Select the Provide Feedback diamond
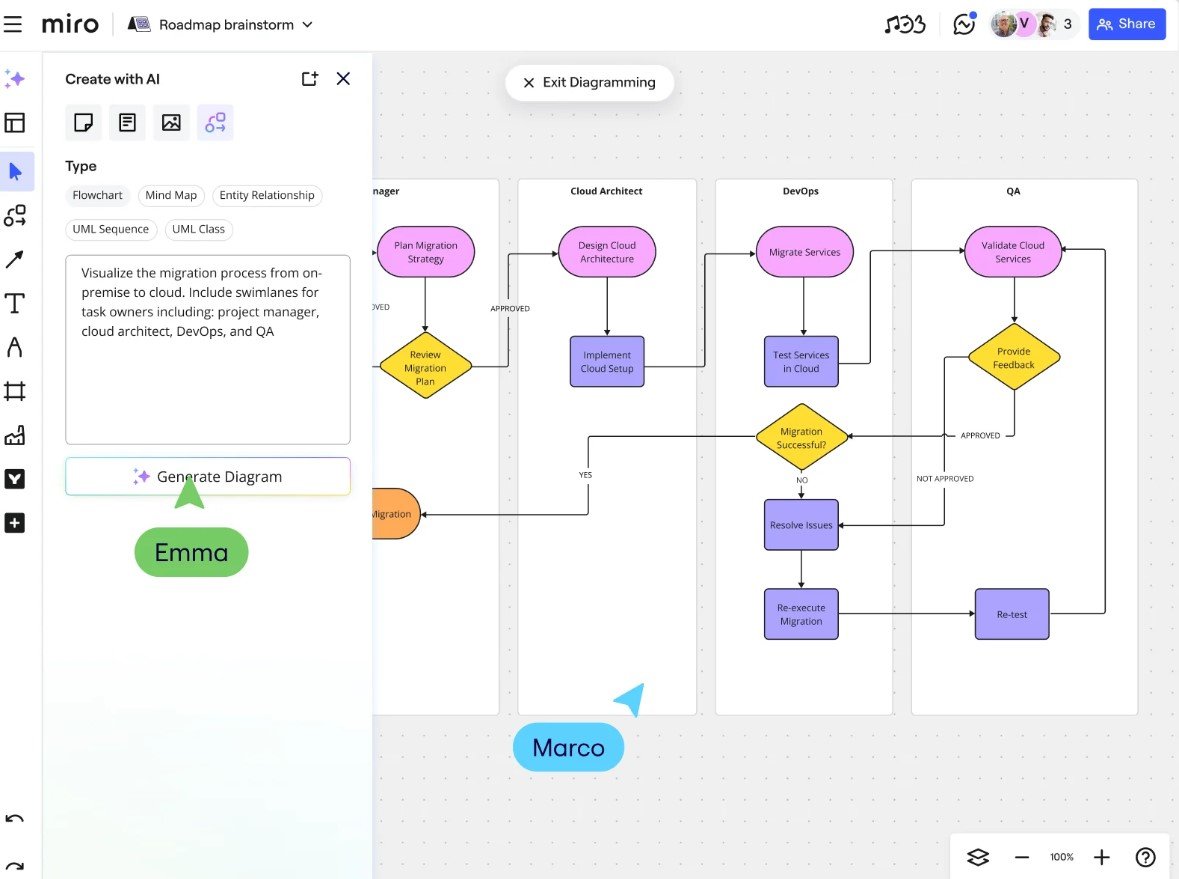The image size is (1179, 879). pos(1014,357)
